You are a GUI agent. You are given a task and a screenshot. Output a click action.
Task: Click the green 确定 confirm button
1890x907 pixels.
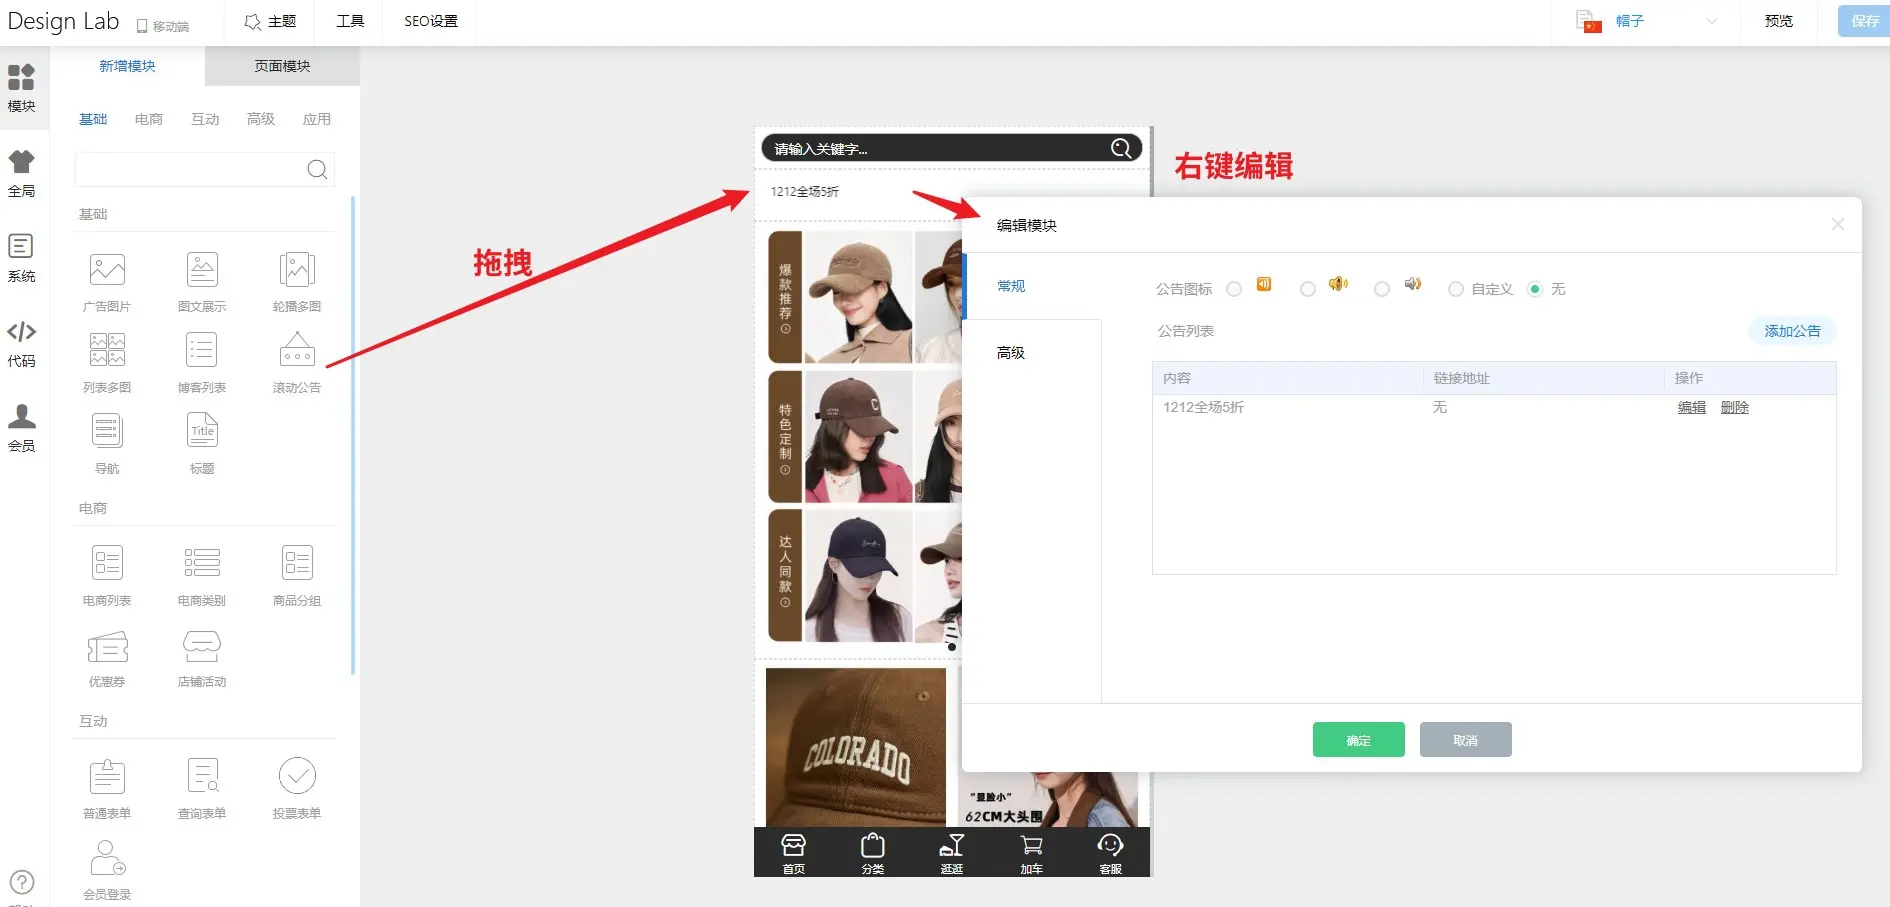tap(1358, 740)
